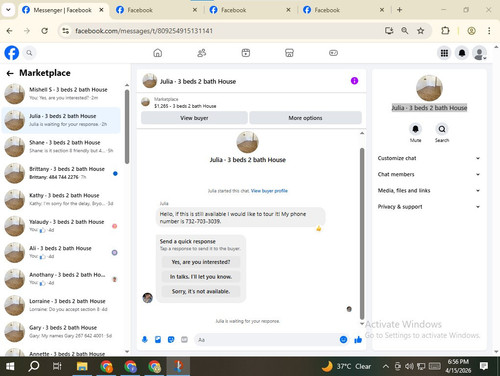Bookmark this page with the star icon
The height and width of the screenshot is (376, 500).
[421, 31]
